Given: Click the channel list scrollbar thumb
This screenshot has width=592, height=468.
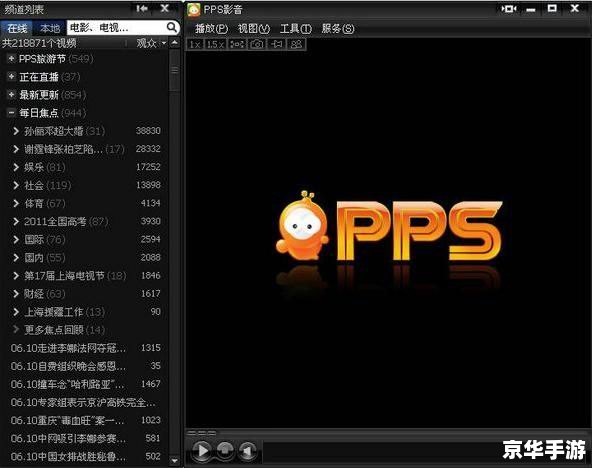Looking at the screenshot, I should [x=174, y=70].
